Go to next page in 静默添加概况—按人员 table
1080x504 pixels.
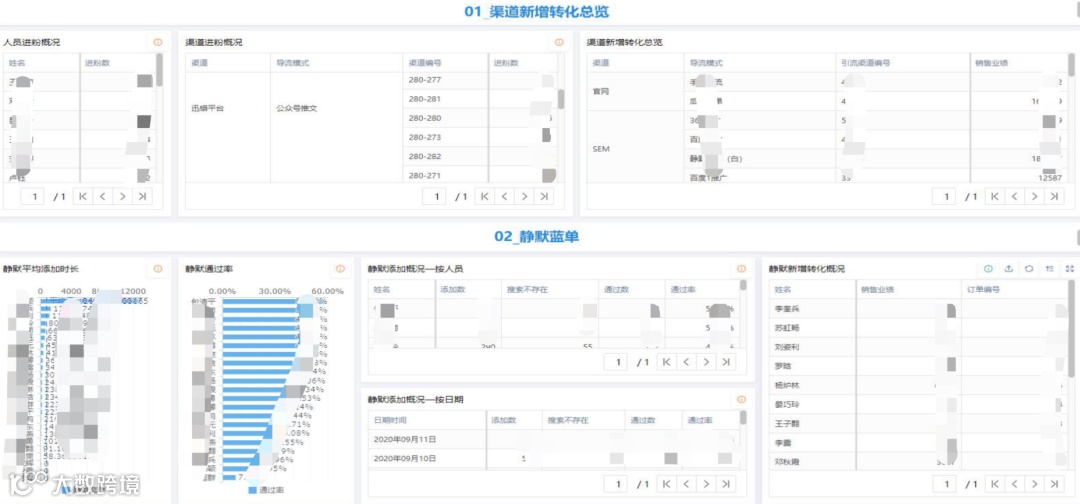[706, 362]
